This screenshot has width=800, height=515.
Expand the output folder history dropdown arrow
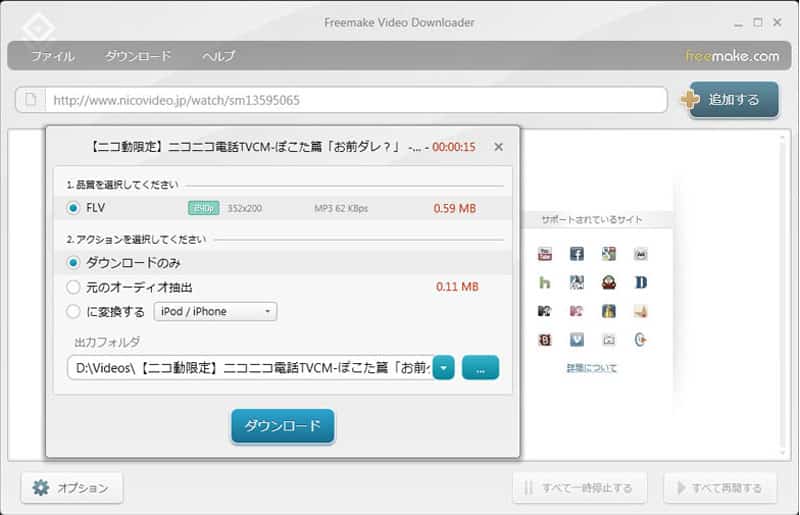pos(443,367)
